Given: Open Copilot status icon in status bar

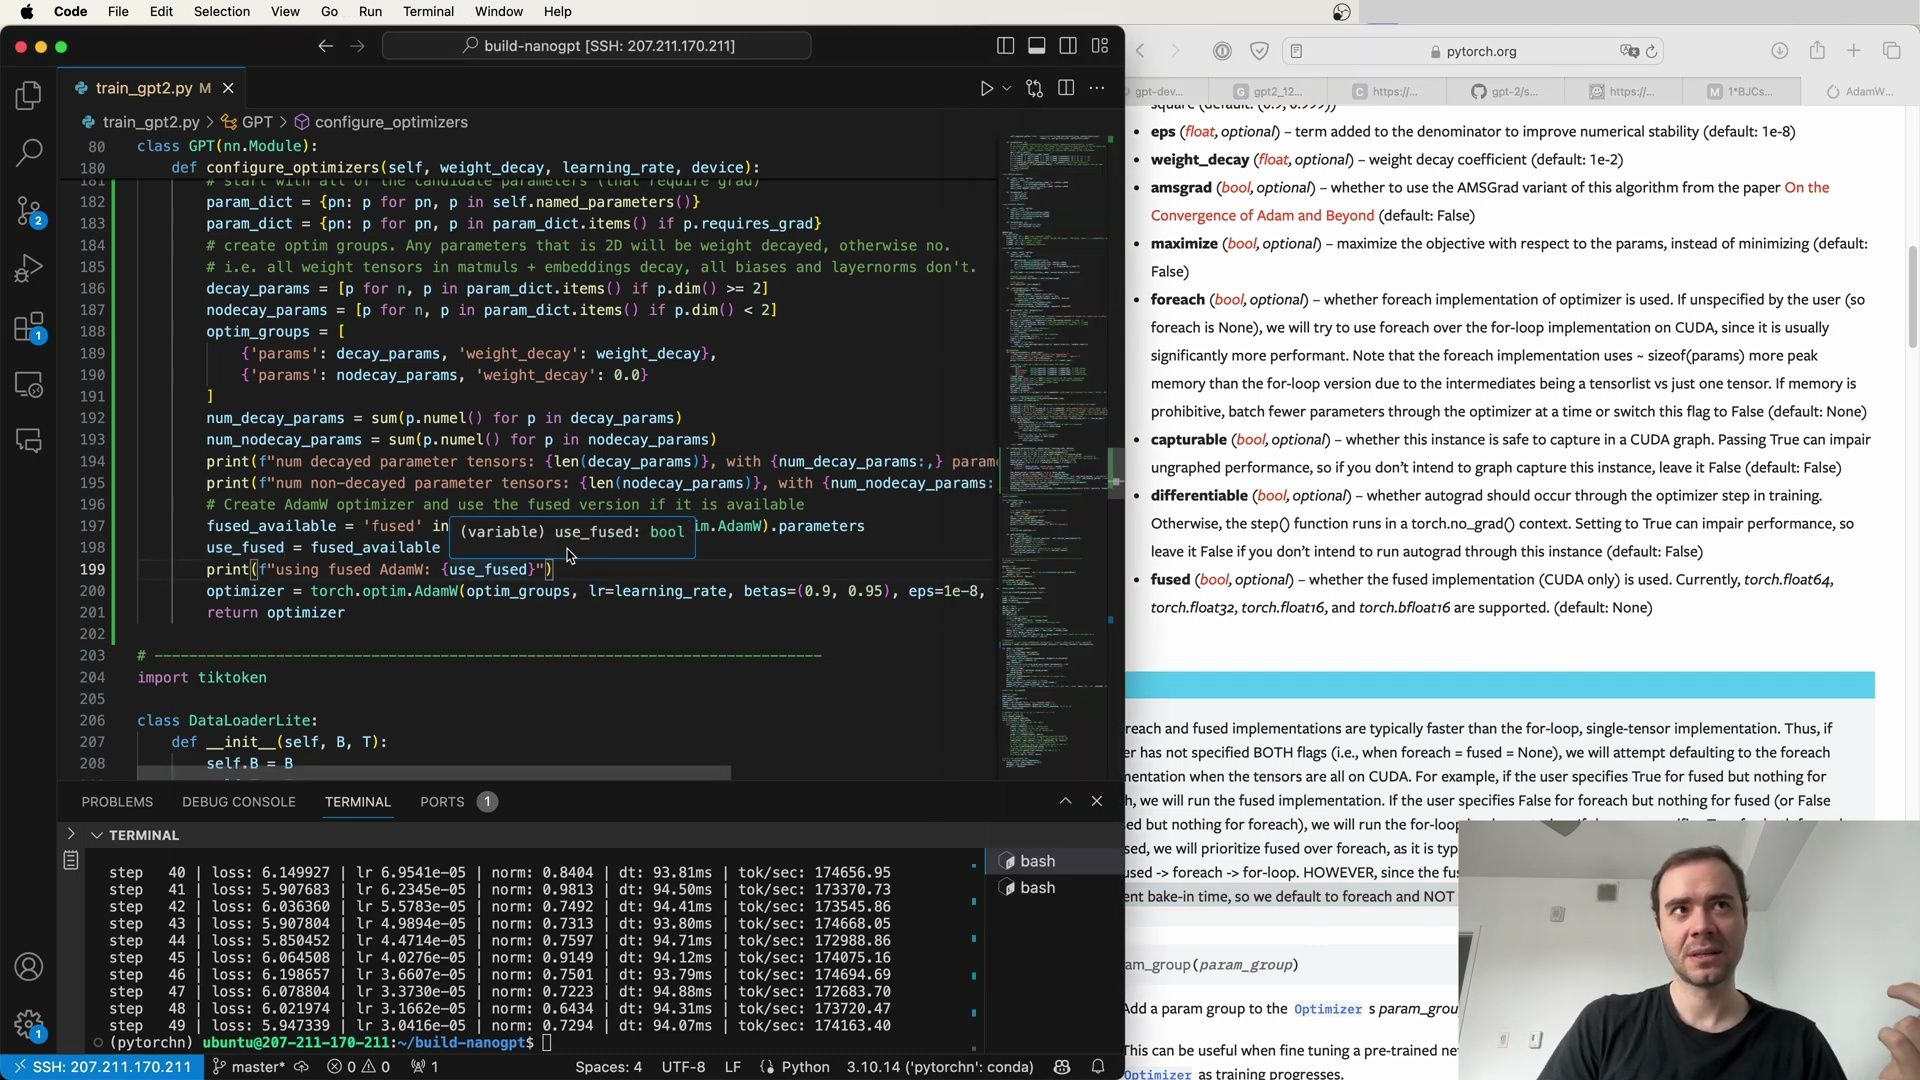Looking at the screenshot, I should tap(1062, 1067).
